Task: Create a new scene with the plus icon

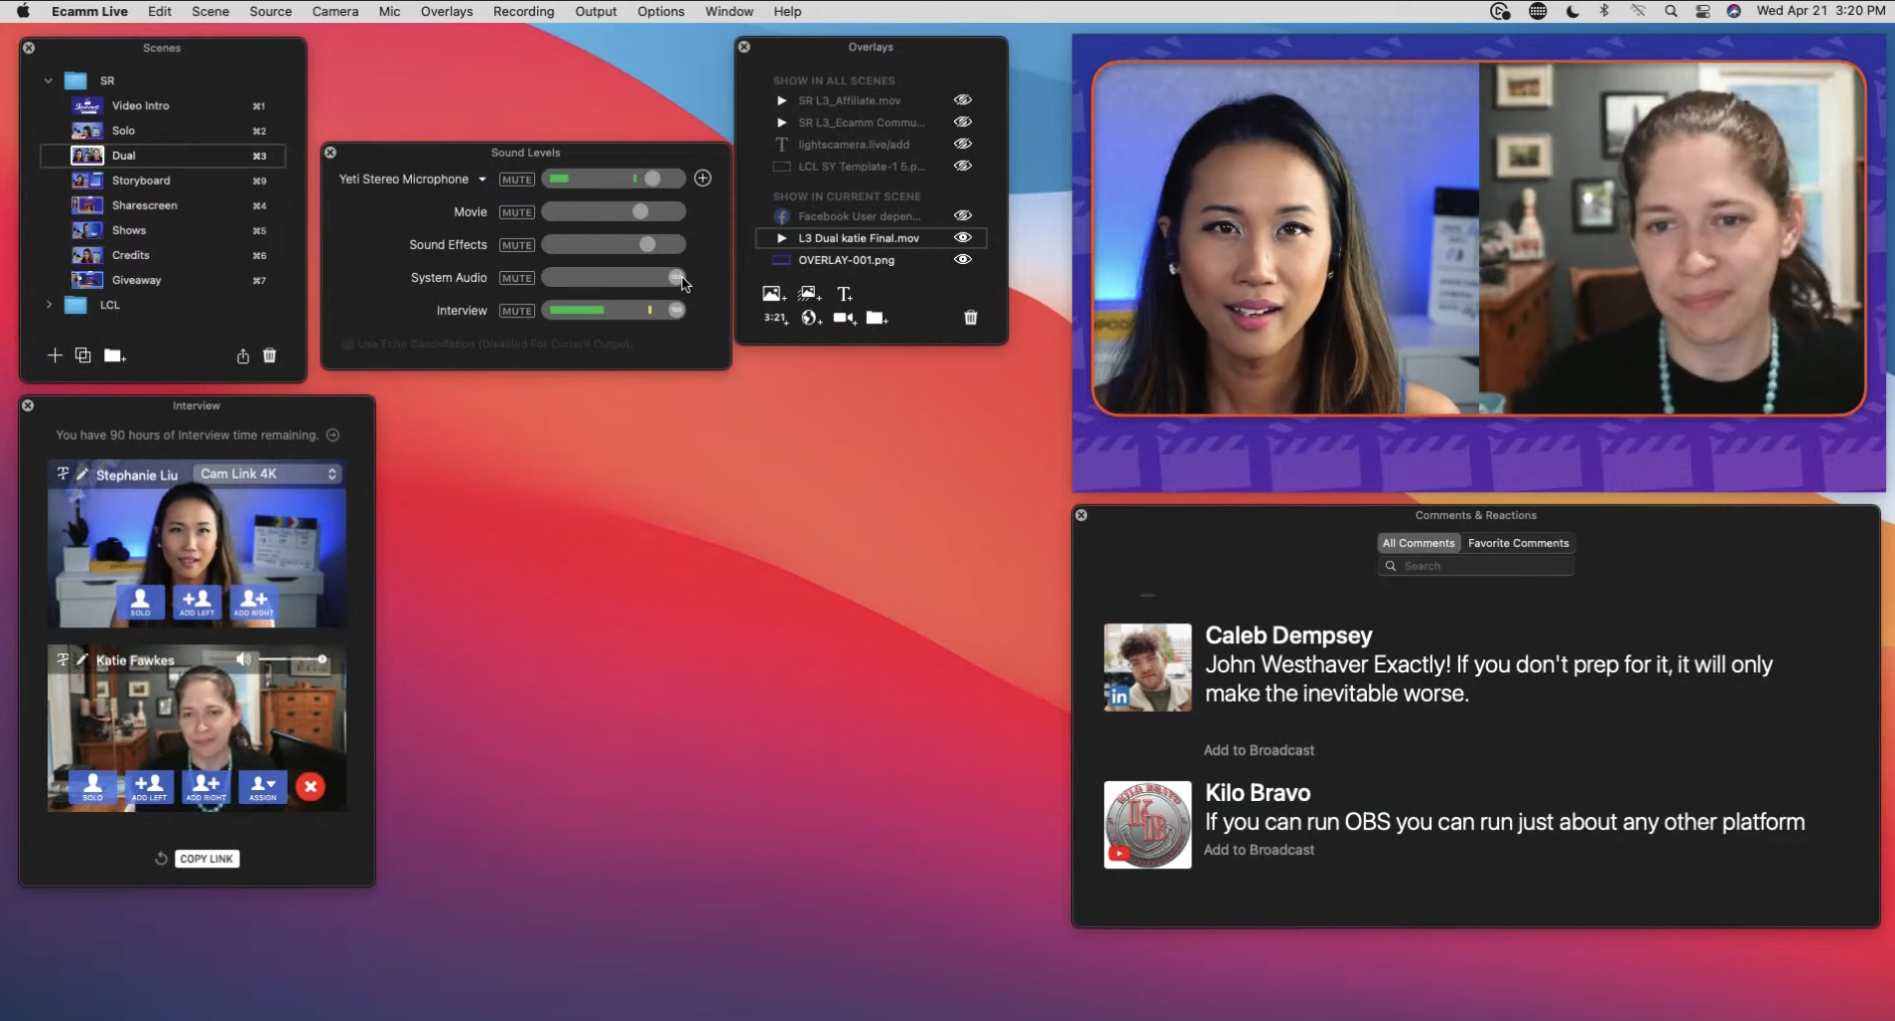Action: (x=55, y=355)
